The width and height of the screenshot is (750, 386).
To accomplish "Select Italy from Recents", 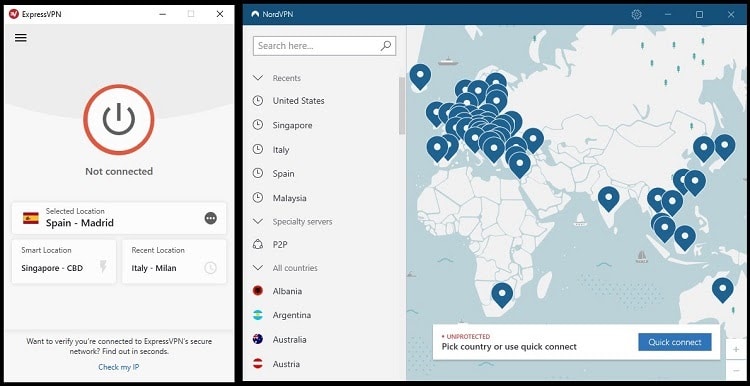I will [x=281, y=150].
